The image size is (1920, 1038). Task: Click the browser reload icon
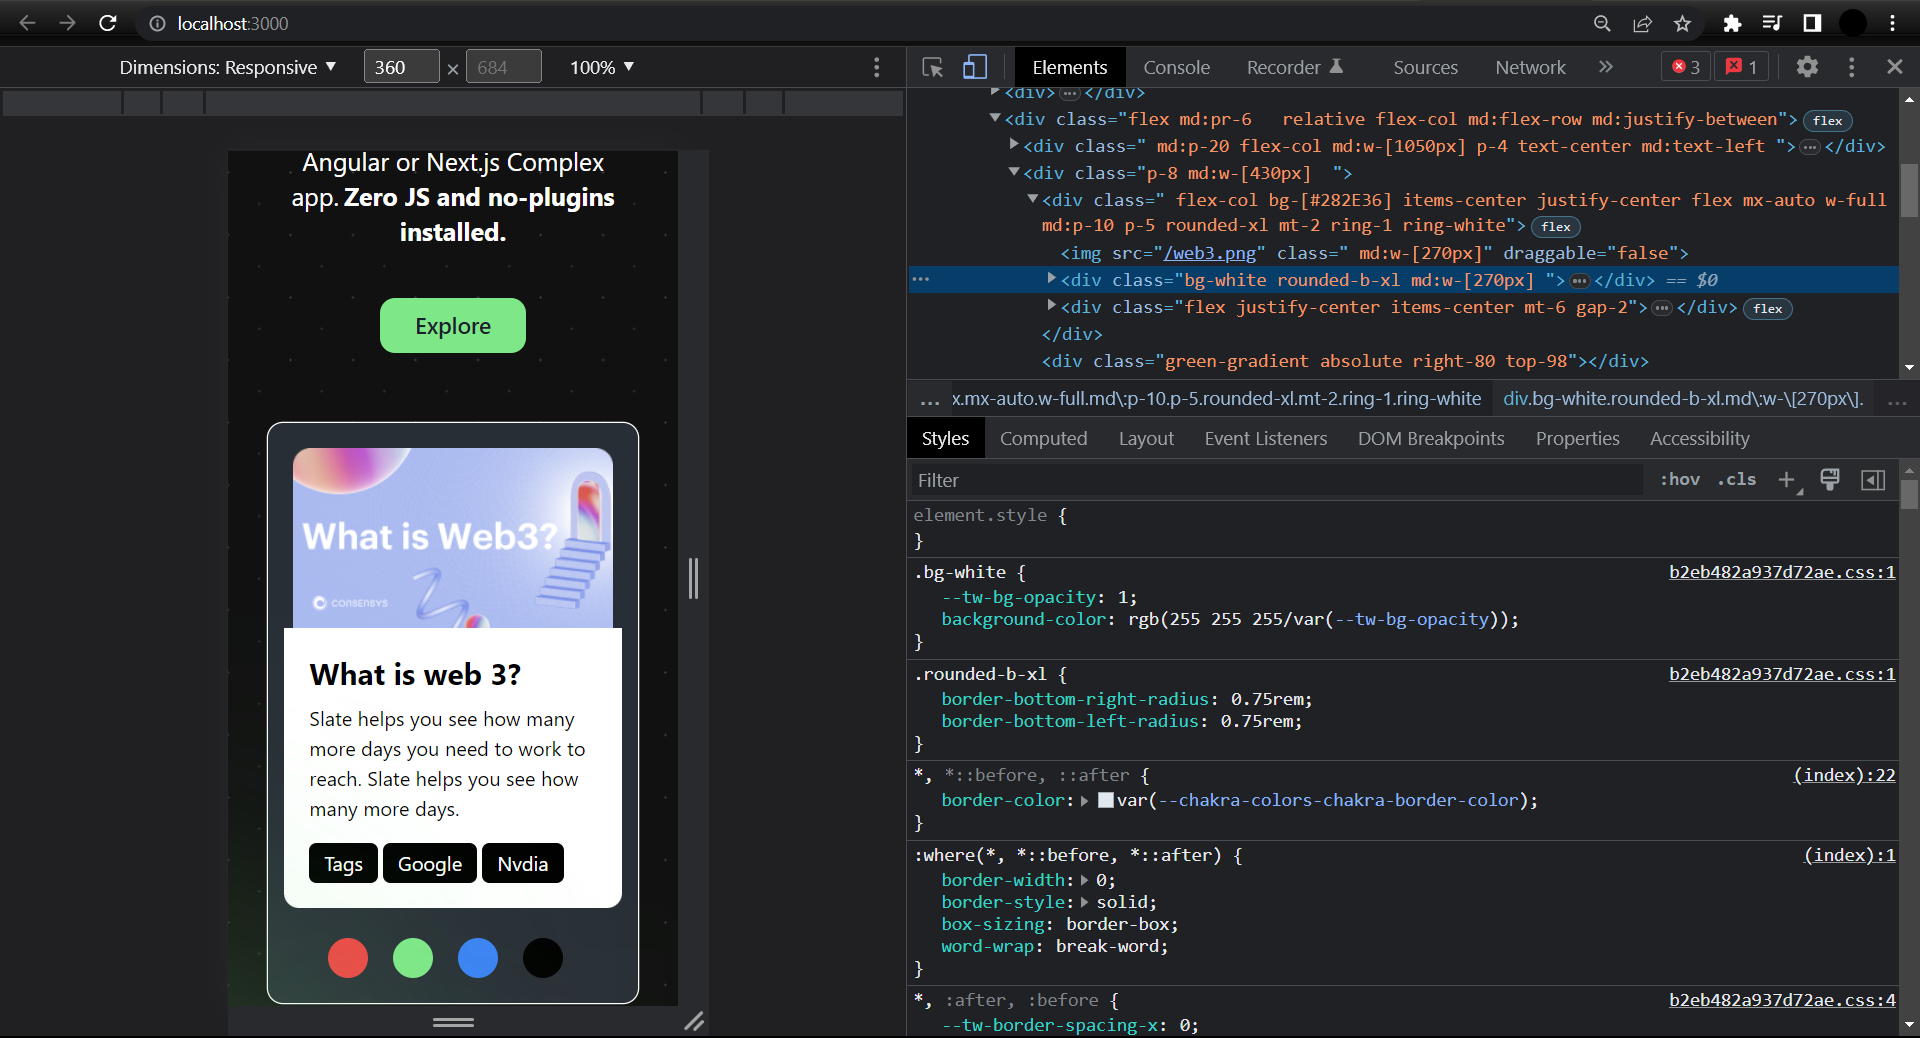tap(108, 23)
